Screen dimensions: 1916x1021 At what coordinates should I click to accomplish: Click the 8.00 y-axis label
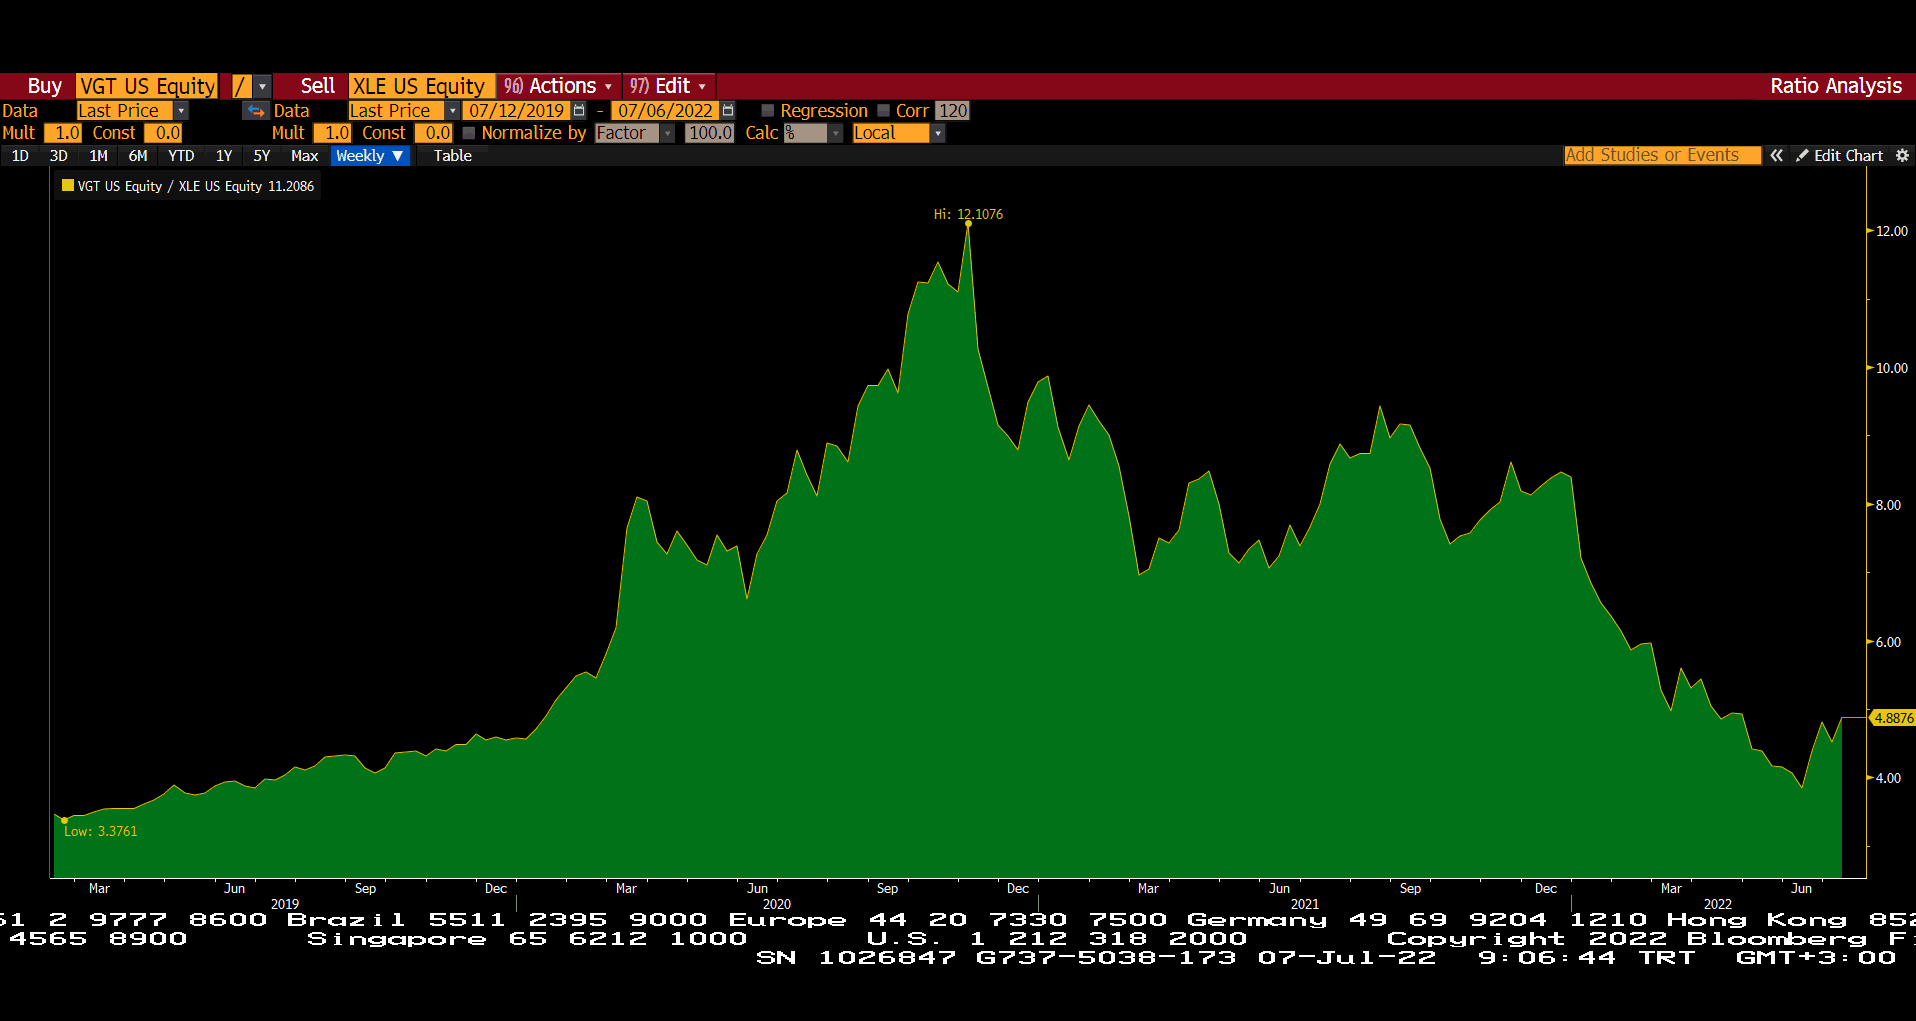pyautogui.click(x=1888, y=505)
